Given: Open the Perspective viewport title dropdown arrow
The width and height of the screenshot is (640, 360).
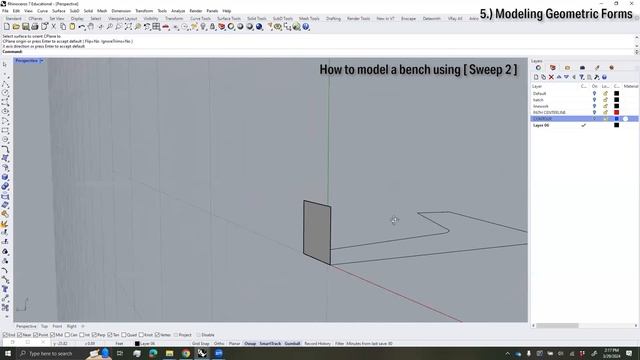Looking at the screenshot, I should coord(42,61).
